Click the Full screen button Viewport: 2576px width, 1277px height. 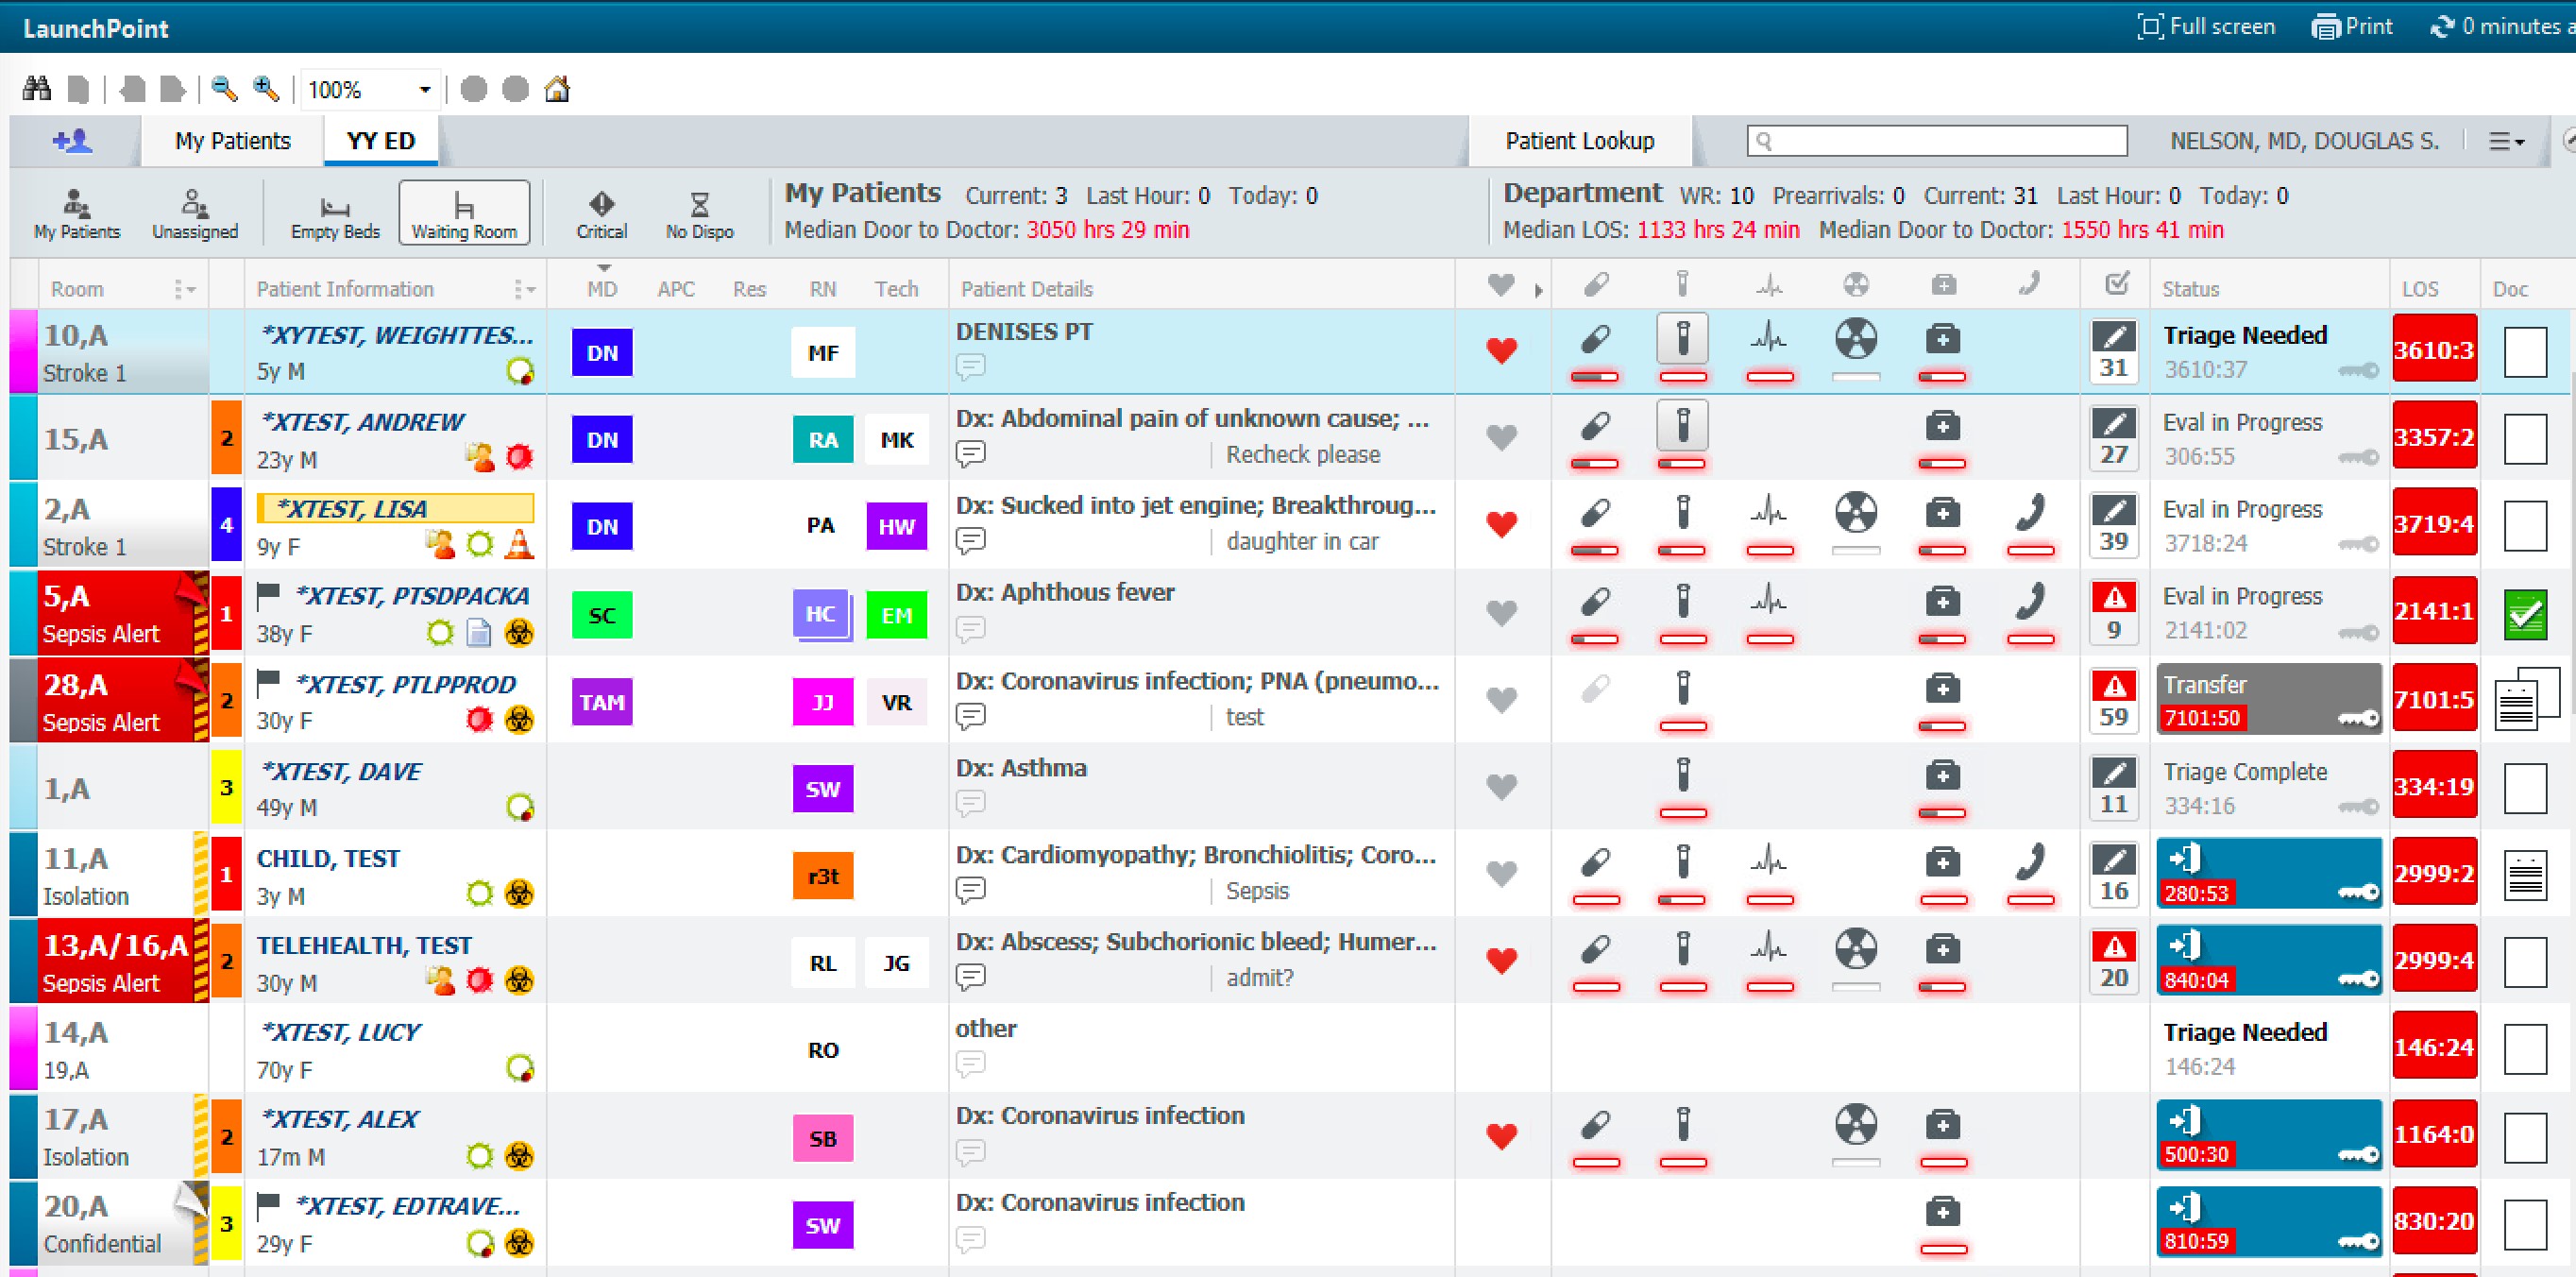click(x=2205, y=26)
